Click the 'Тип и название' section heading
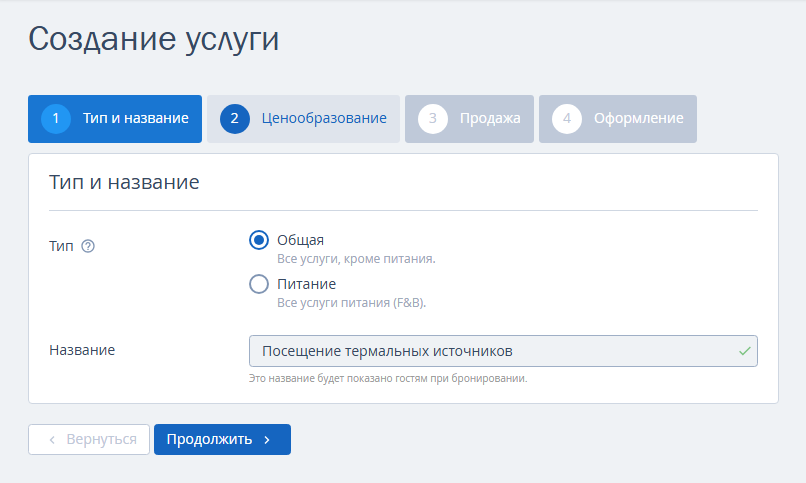The image size is (806, 483). pyautogui.click(x=124, y=182)
